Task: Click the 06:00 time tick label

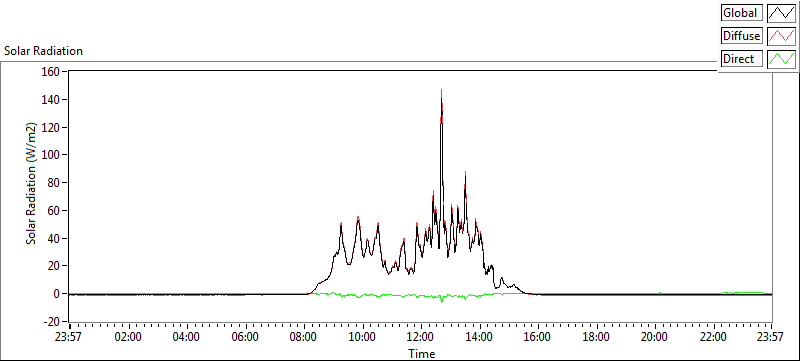Action: pyautogui.click(x=246, y=337)
